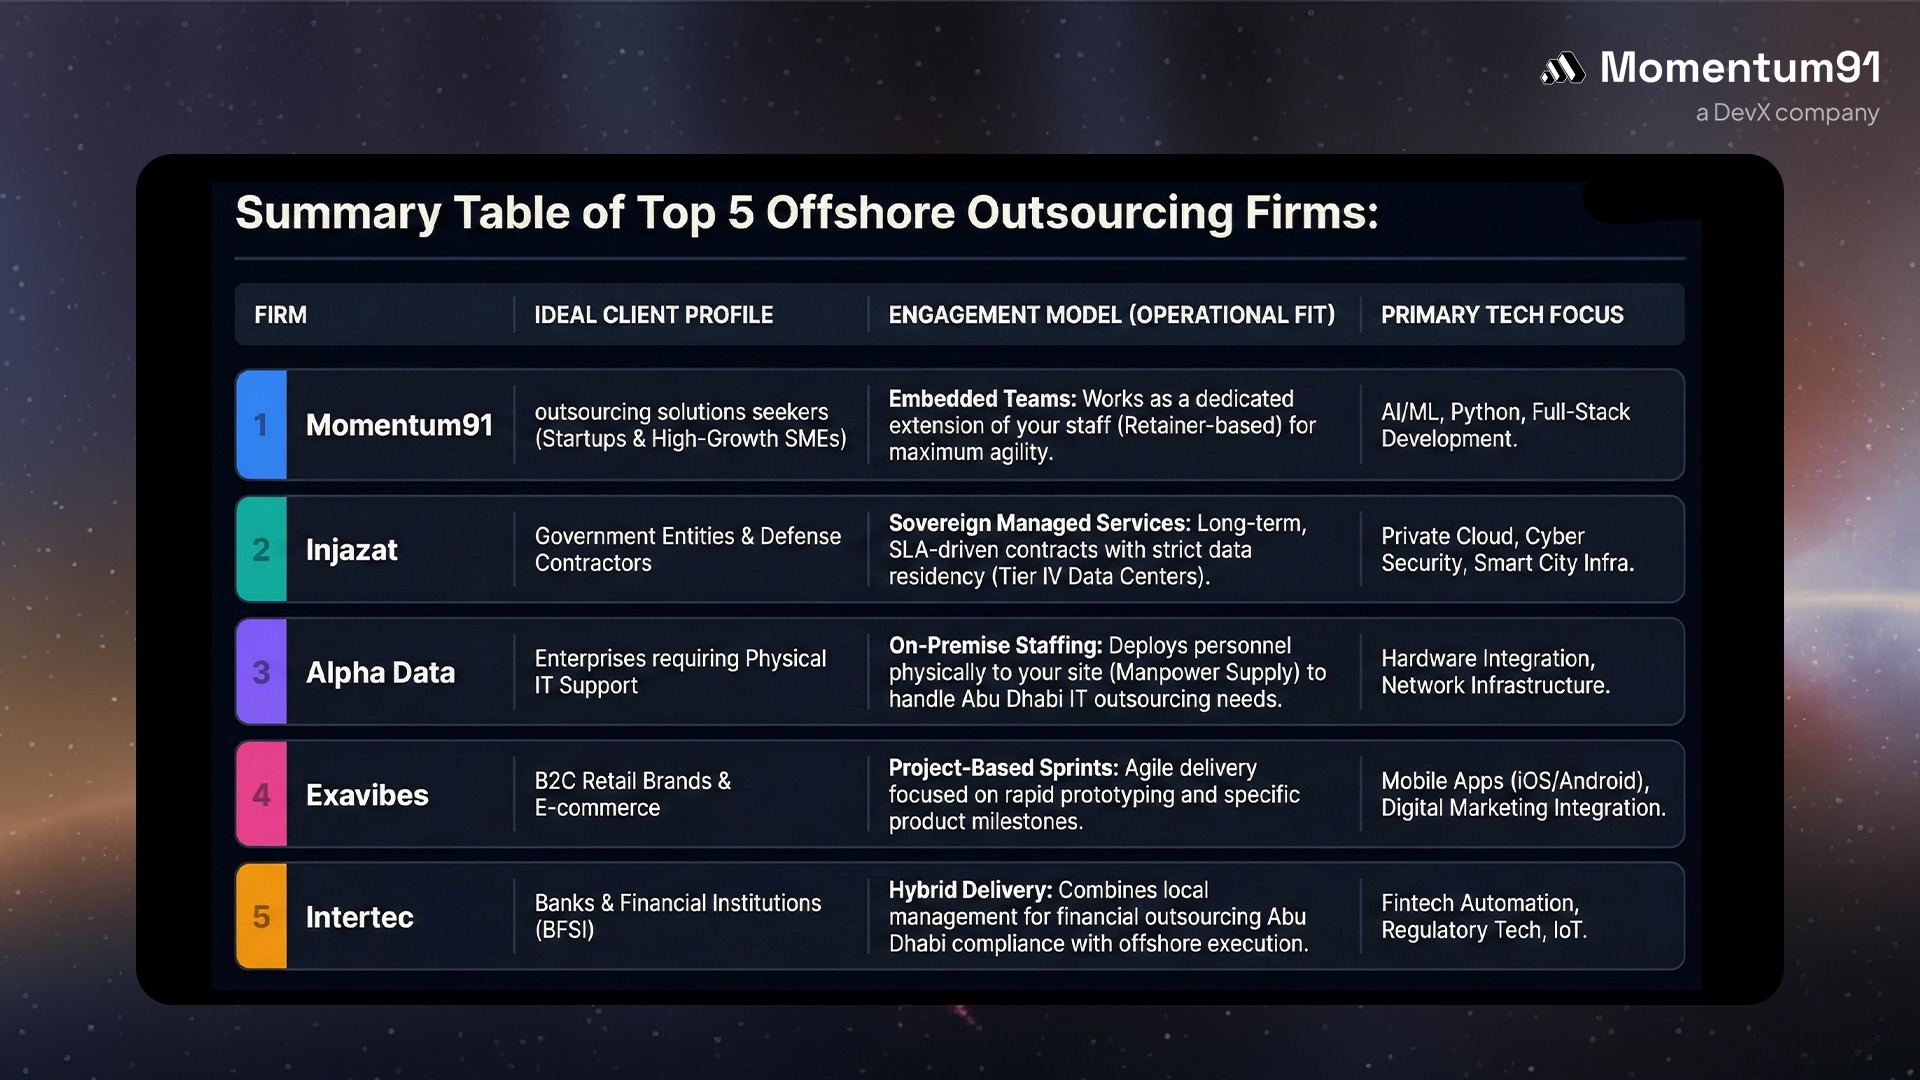This screenshot has height=1080, width=1920.
Task: Select the IDEAL CLIENT PROFILE header
Action: (653, 315)
